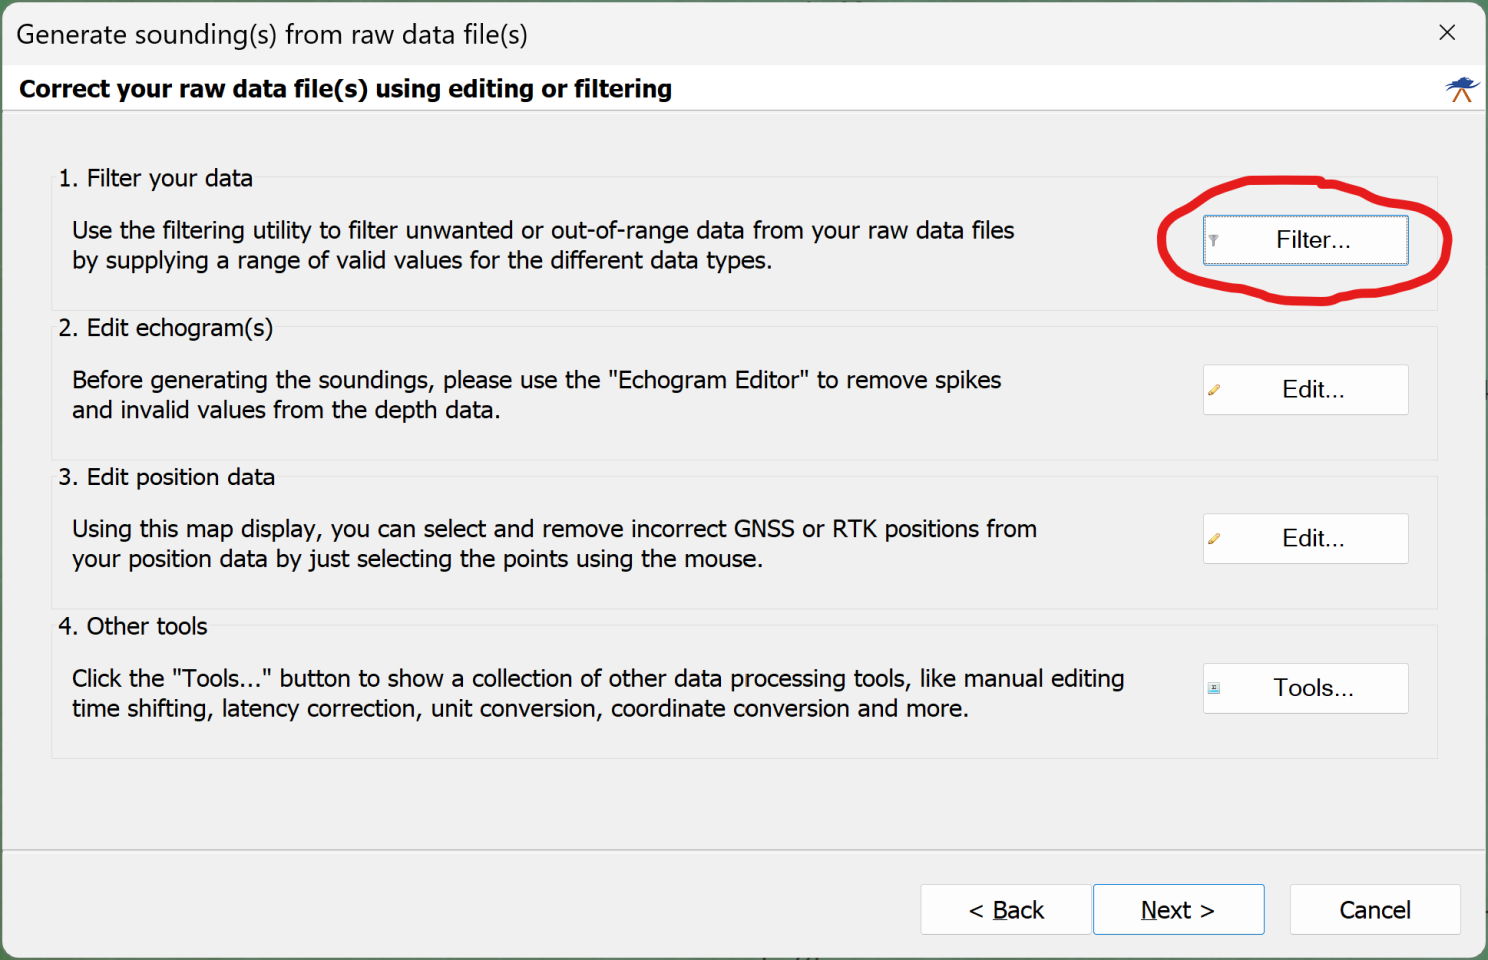Click pencil icon in Edit echogram(s) section
This screenshot has width=1488, height=960.
[1213, 390]
